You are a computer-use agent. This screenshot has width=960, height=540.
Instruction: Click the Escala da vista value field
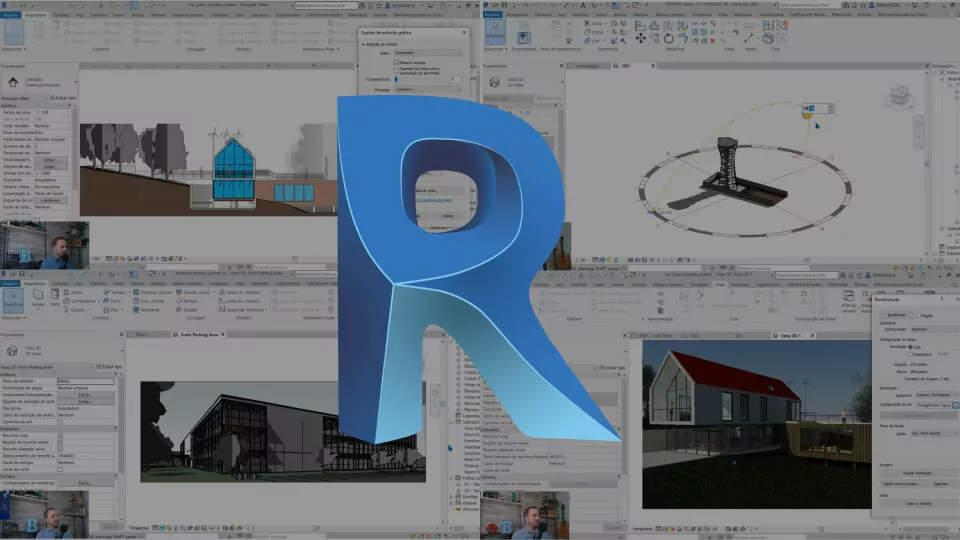[x=53, y=113]
